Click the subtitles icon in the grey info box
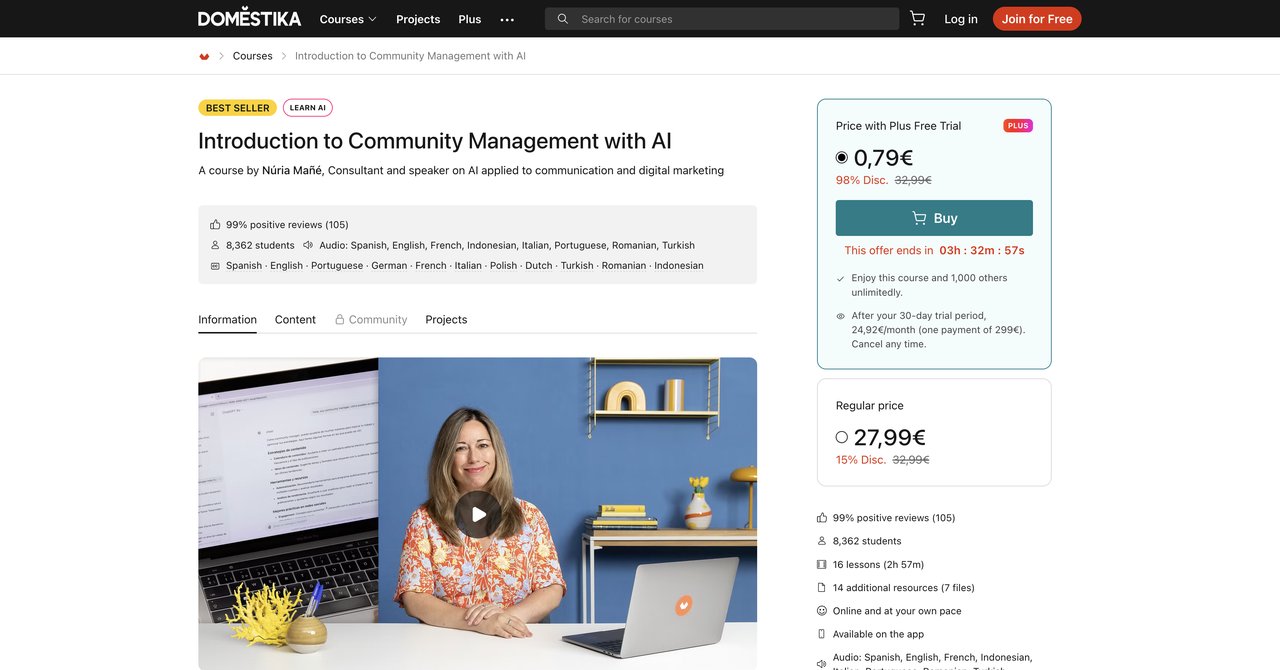This screenshot has height=670, width=1280. (215, 266)
